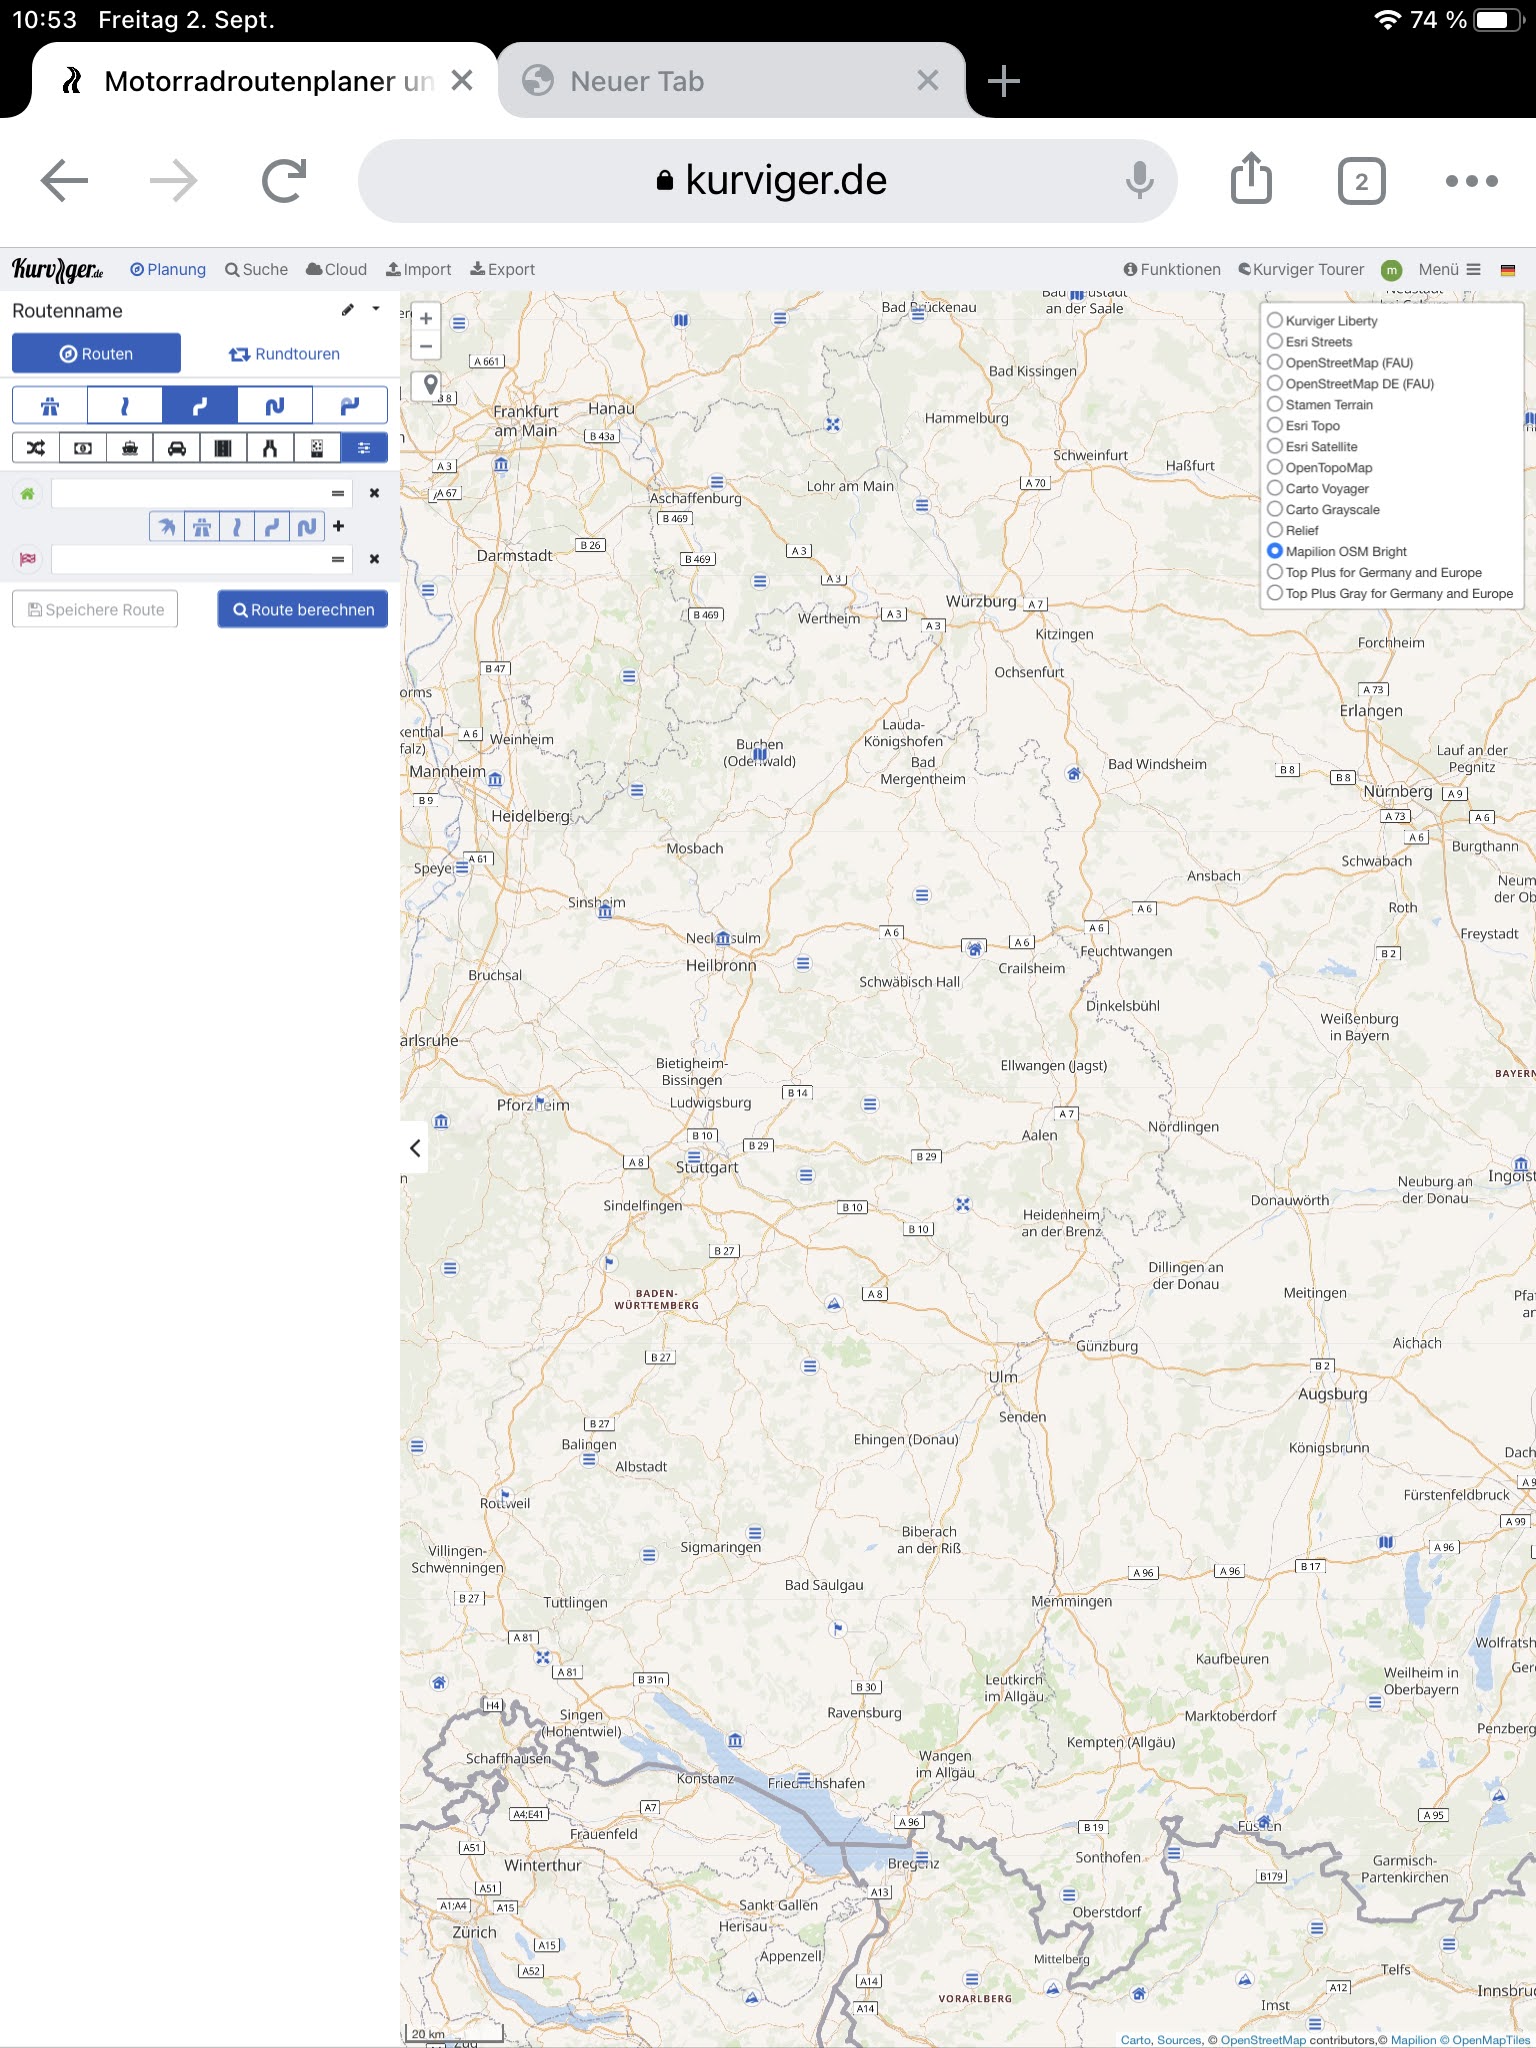The height and width of the screenshot is (2048, 1536).
Task: Click the locate-me pin icon on map
Action: [430, 385]
